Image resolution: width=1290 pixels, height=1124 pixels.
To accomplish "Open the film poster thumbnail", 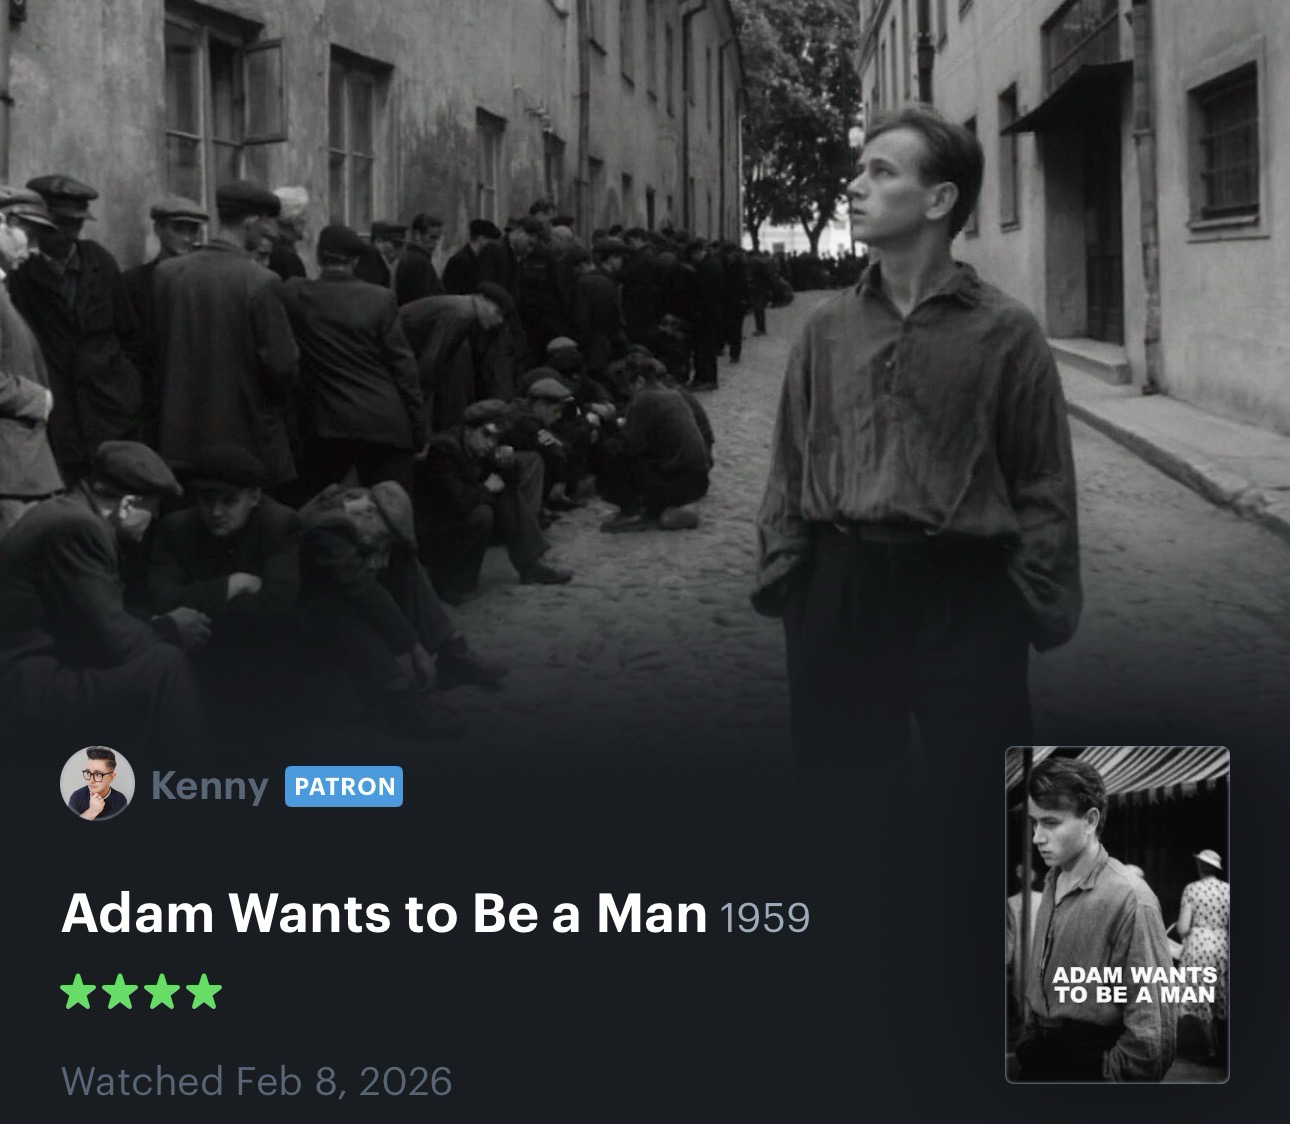I will (1117, 914).
